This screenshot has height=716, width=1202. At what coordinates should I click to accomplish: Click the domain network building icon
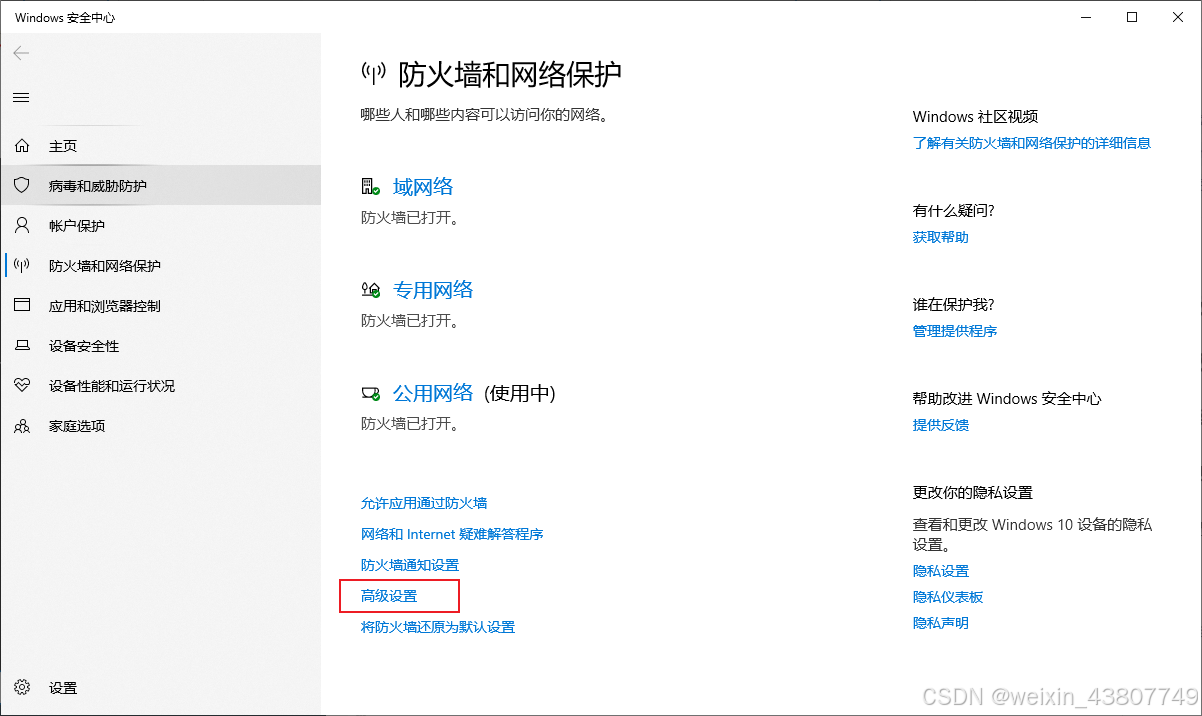(371, 187)
